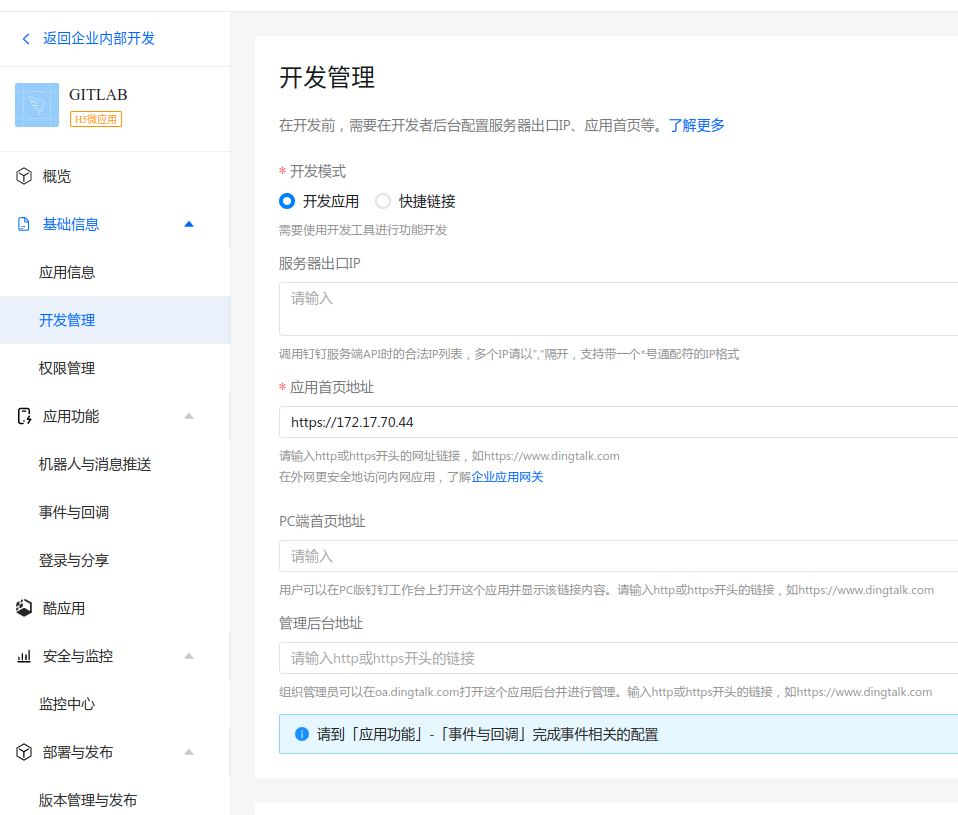
Task: Click the box icon beside 部署与发布
Action: click(x=24, y=752)
